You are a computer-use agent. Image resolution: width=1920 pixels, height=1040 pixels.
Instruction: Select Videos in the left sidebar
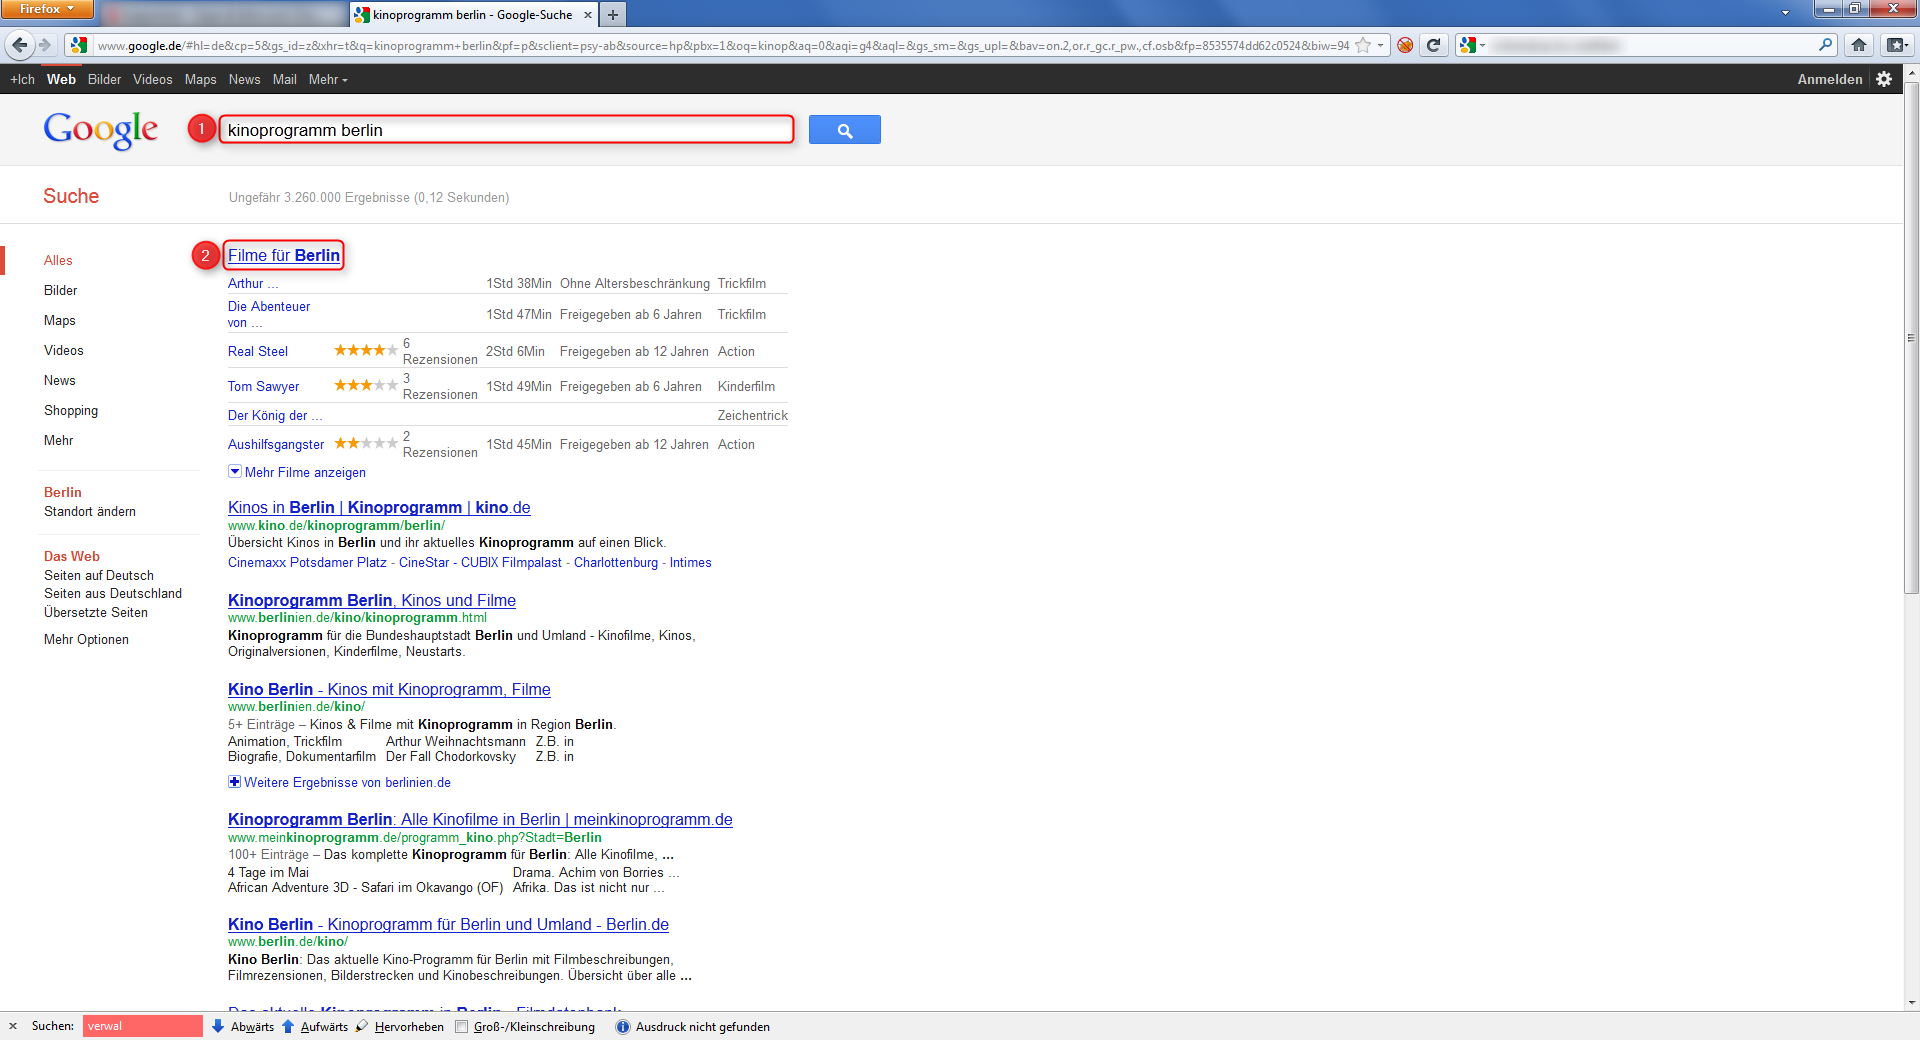[64, 350]
